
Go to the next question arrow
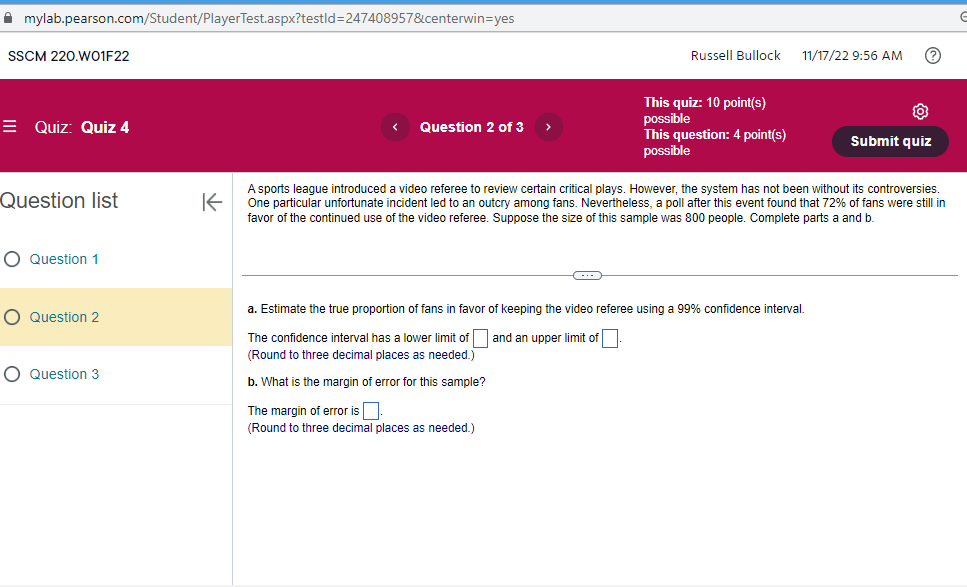[x=548, y=127]
